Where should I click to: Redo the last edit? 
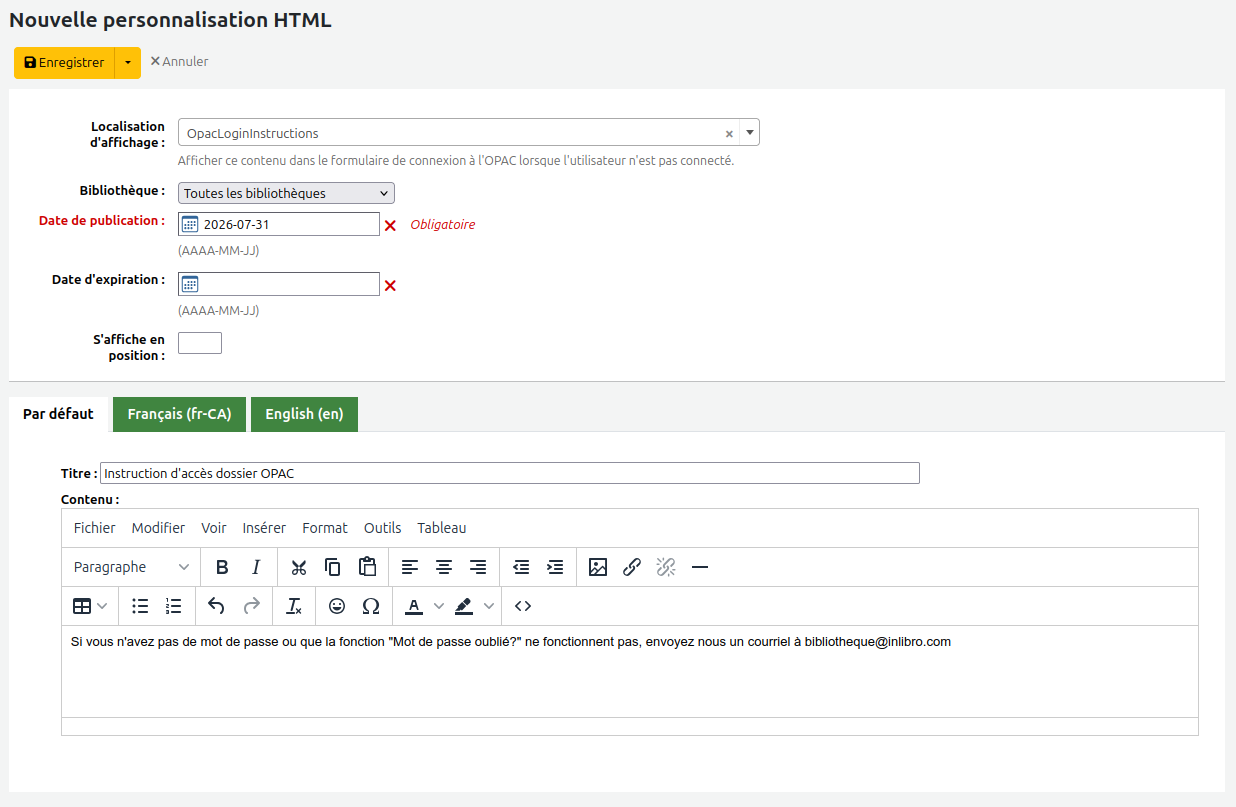(x=251, y=606)
